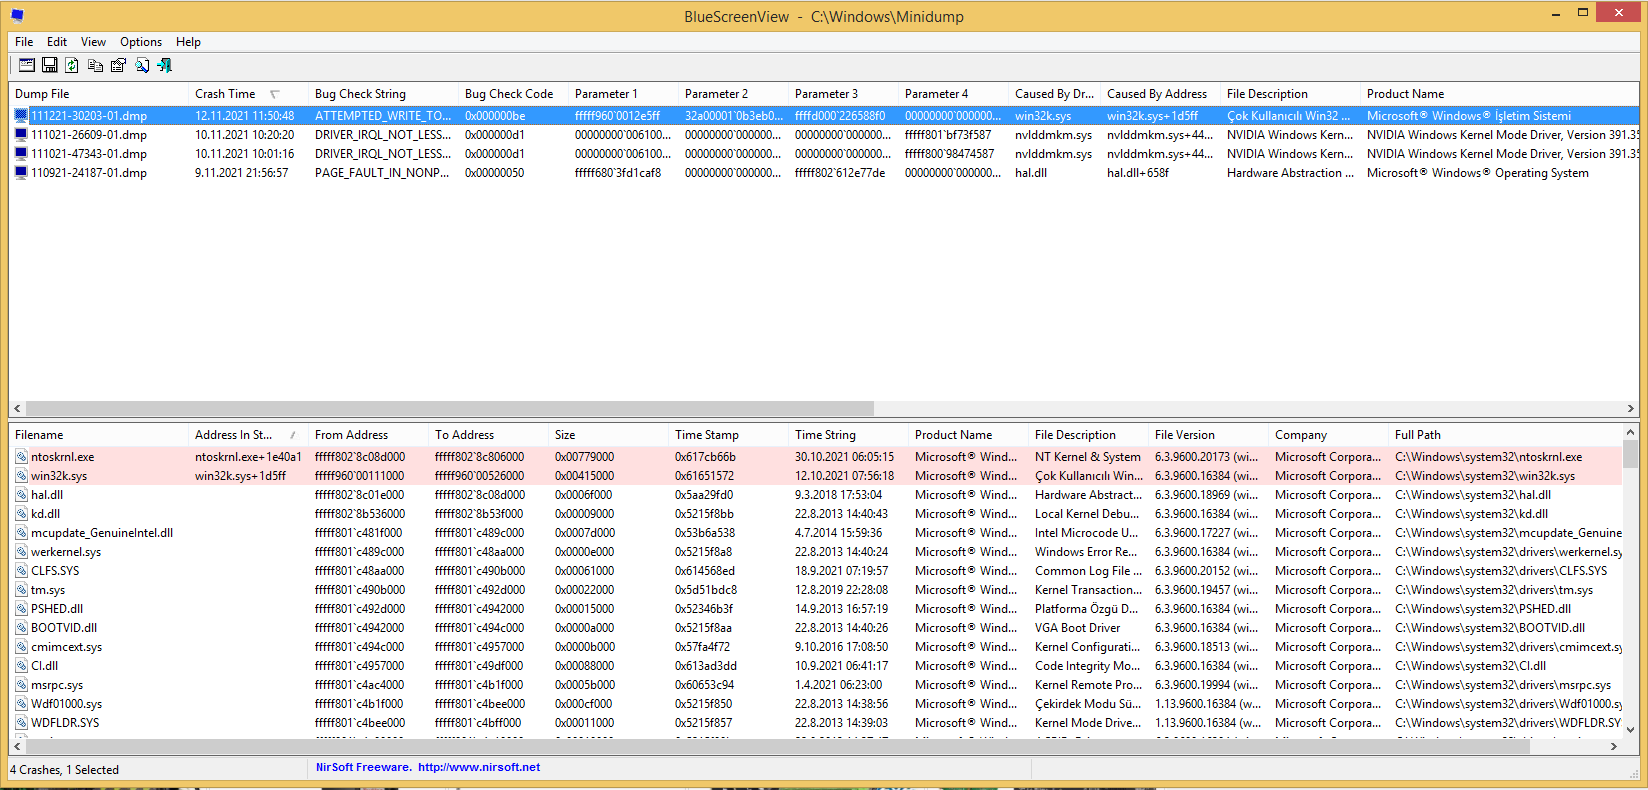The height and width of the screenshot is (790, 1648).
Task: Click the 0x000000be bug check code cell
Action: [495, 116]
